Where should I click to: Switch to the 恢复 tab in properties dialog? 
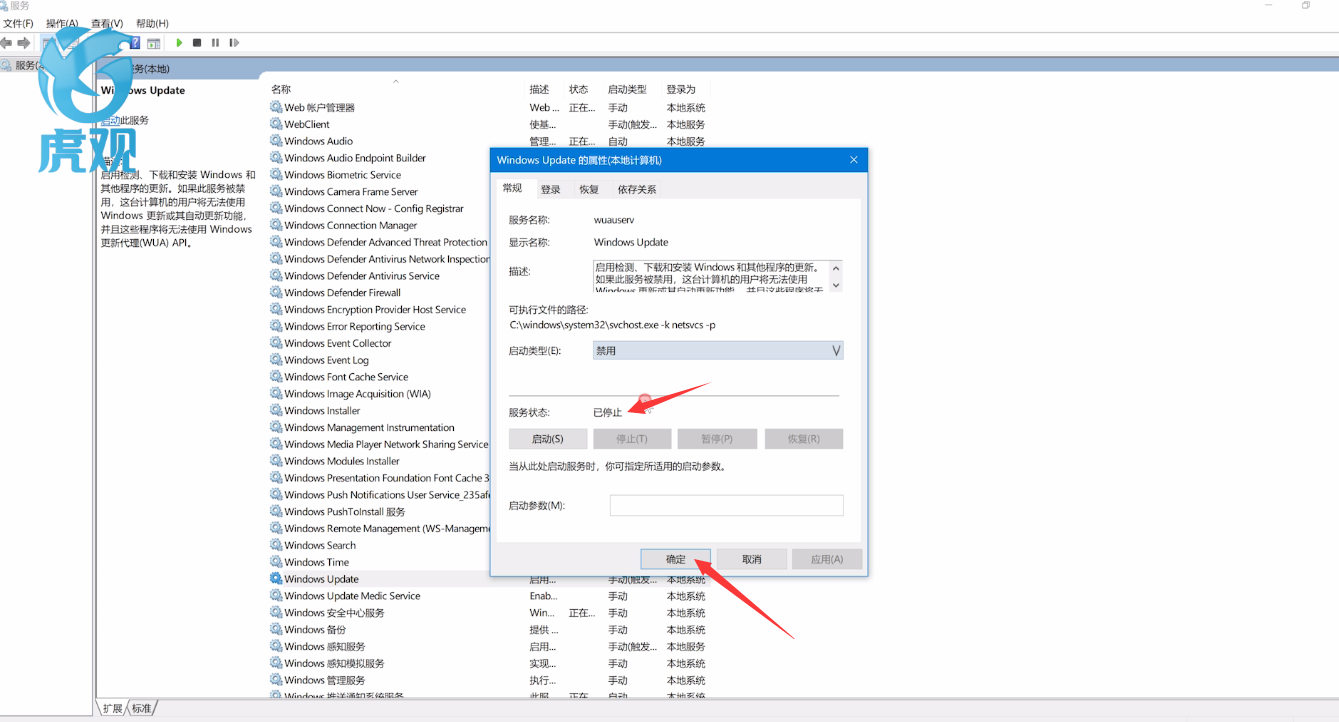[x=589, y=189]
